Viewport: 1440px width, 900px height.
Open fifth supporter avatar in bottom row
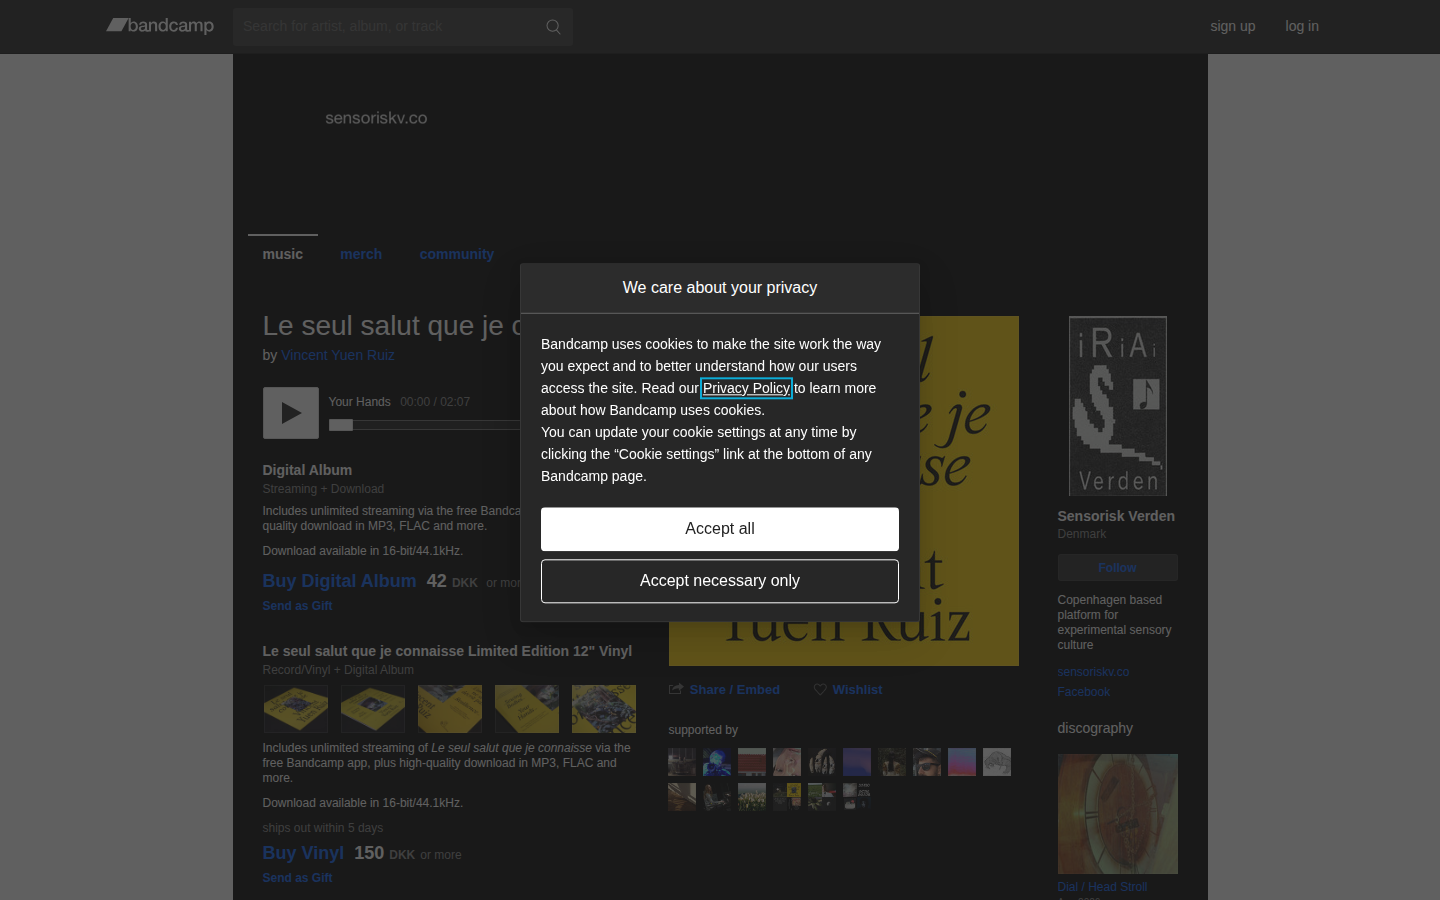(822, 797)
